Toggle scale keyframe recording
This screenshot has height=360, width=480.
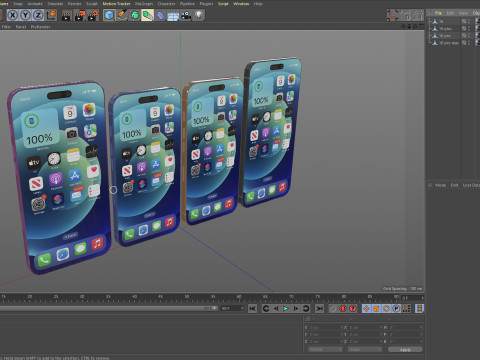pos(376,309)
